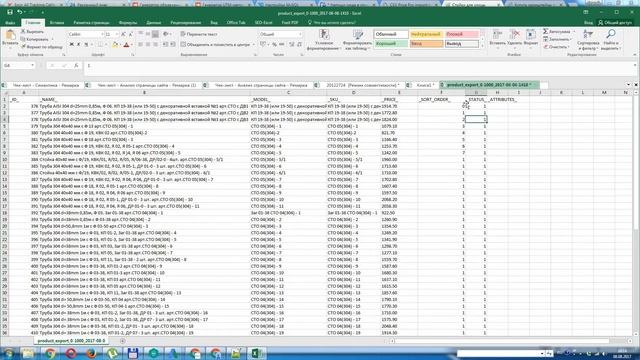Screen dimensions: 640x360
Task: Open Find & Select (Найти и выделить)
Action: point(611,40)
